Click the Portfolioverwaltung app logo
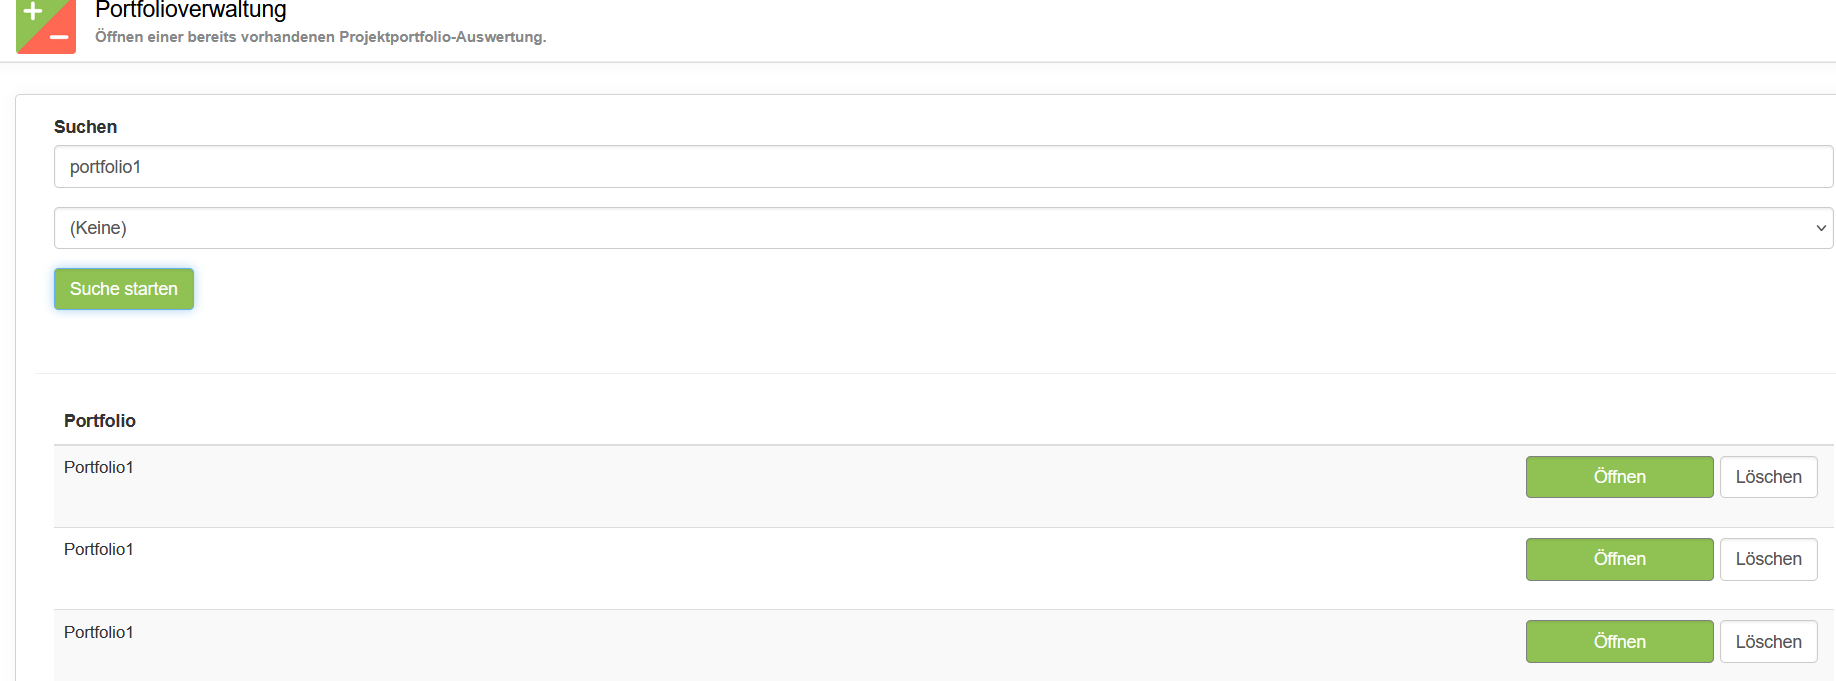Image resolution: width=1836 pixels, height=681 pixels. (46, 26)
